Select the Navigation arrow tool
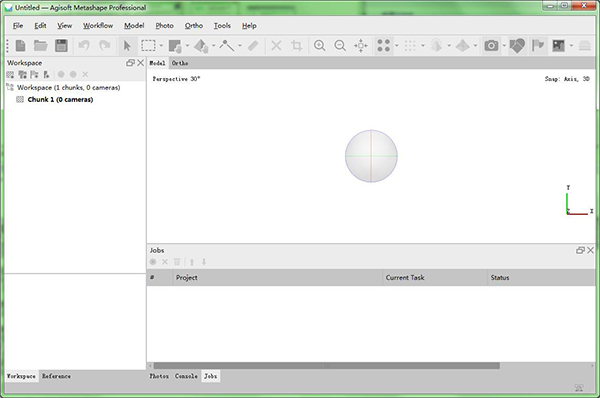This screenshot has height=398, width=600. [x=127, y=46]
